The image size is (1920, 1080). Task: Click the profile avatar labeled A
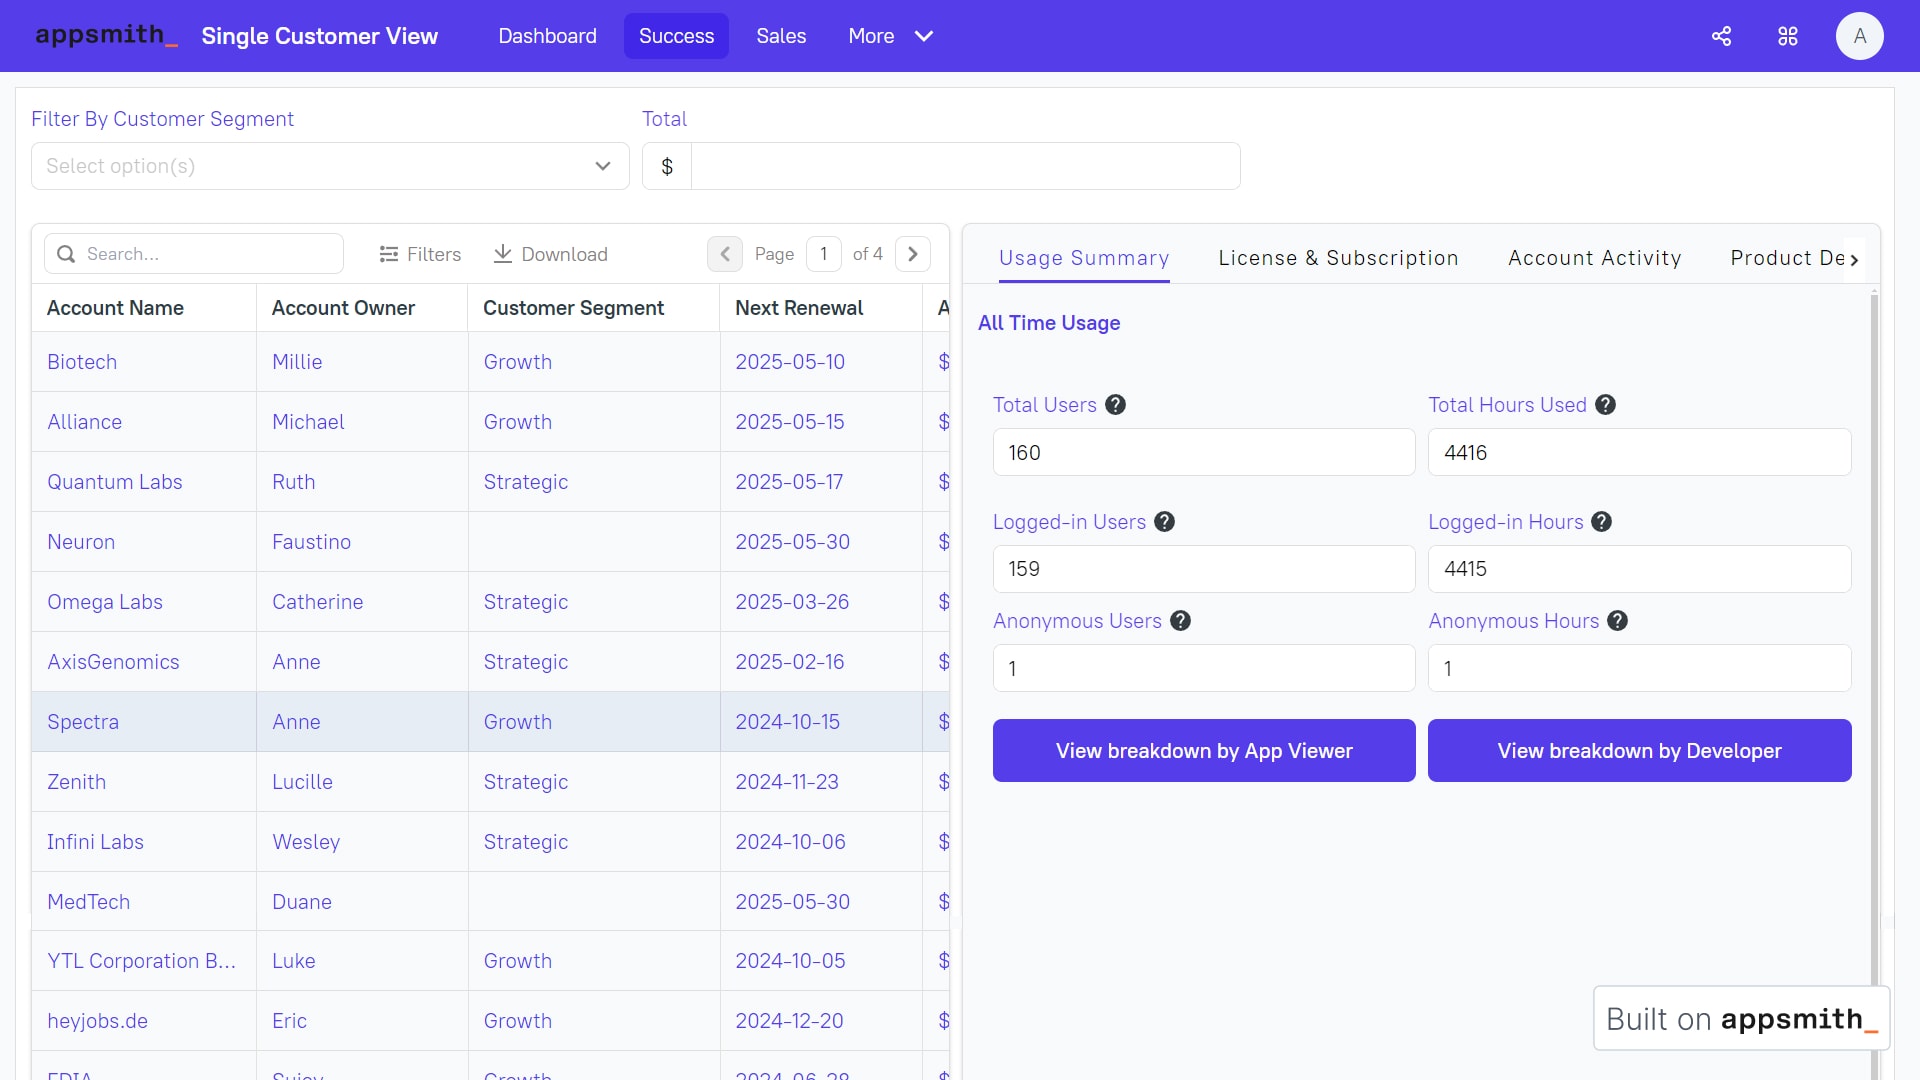pos(1860,35)
